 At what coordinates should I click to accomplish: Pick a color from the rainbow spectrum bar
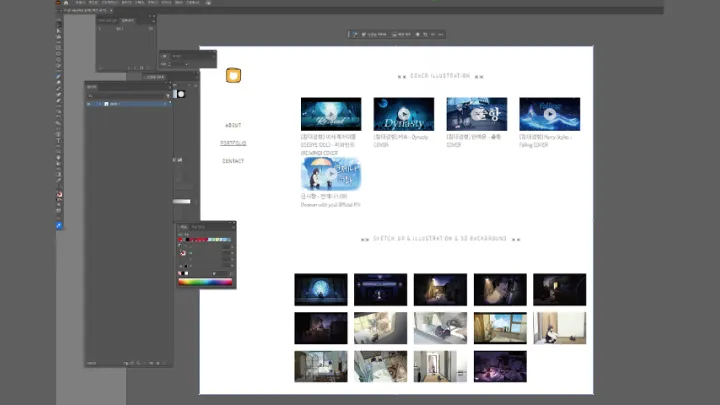[205, 282]
